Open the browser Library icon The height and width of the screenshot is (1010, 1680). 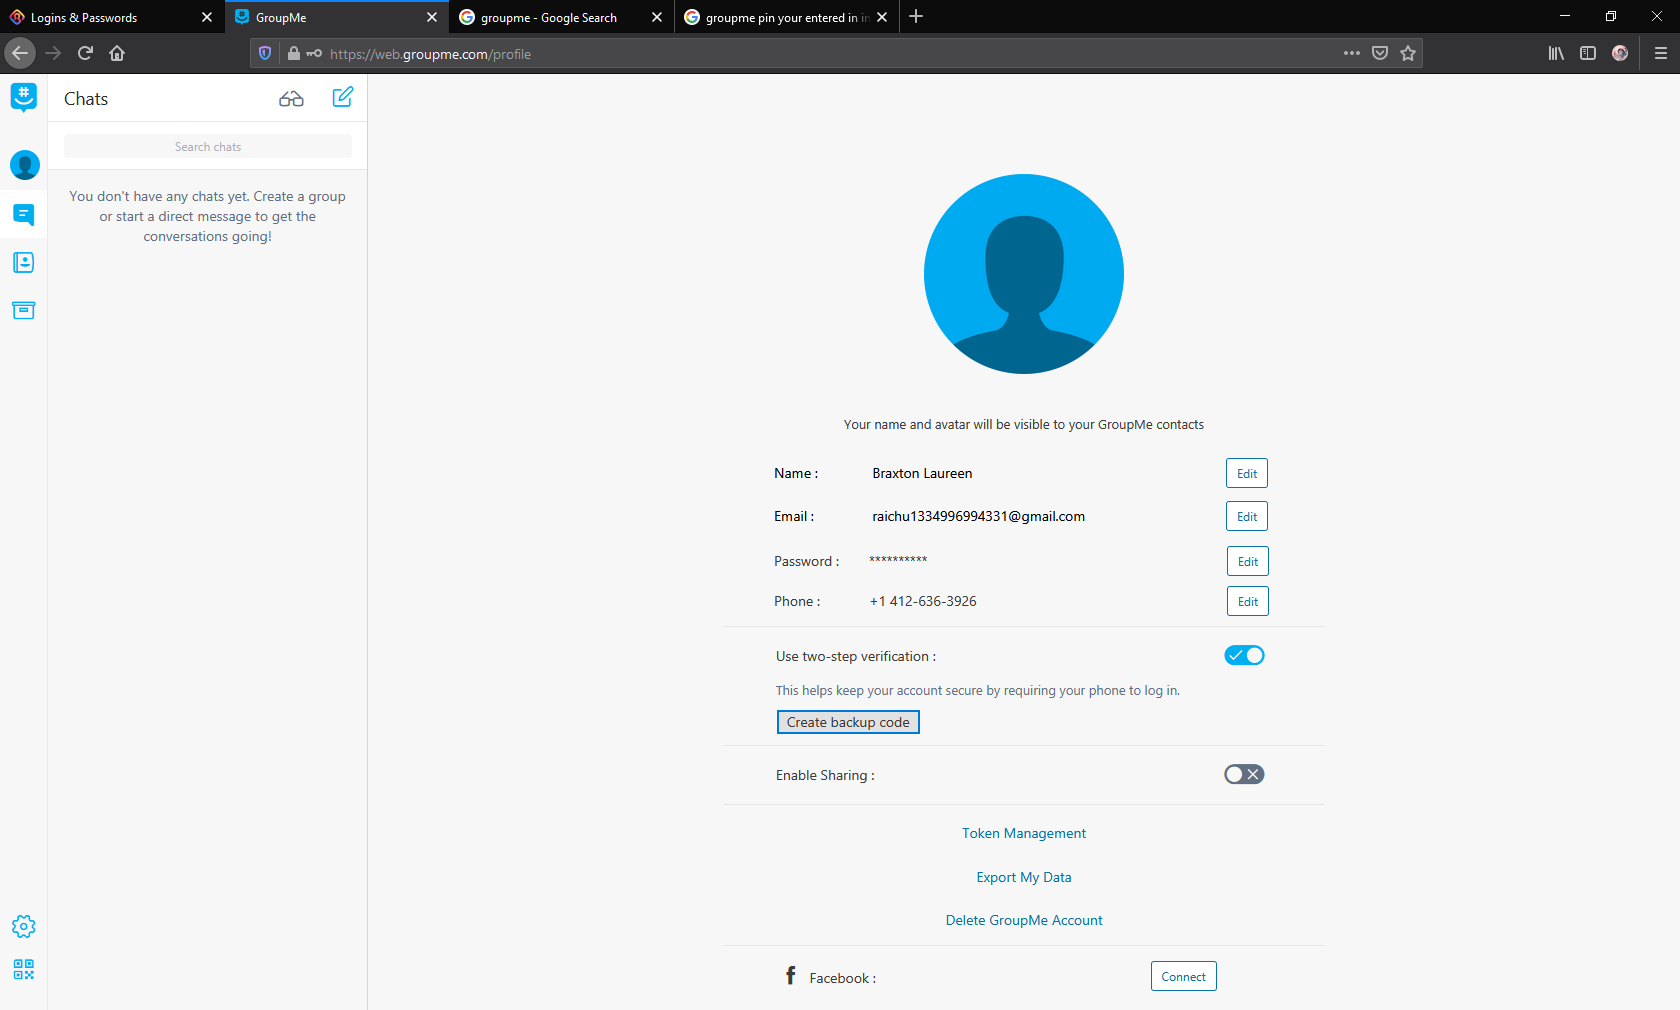click(x=1556, y=53)
